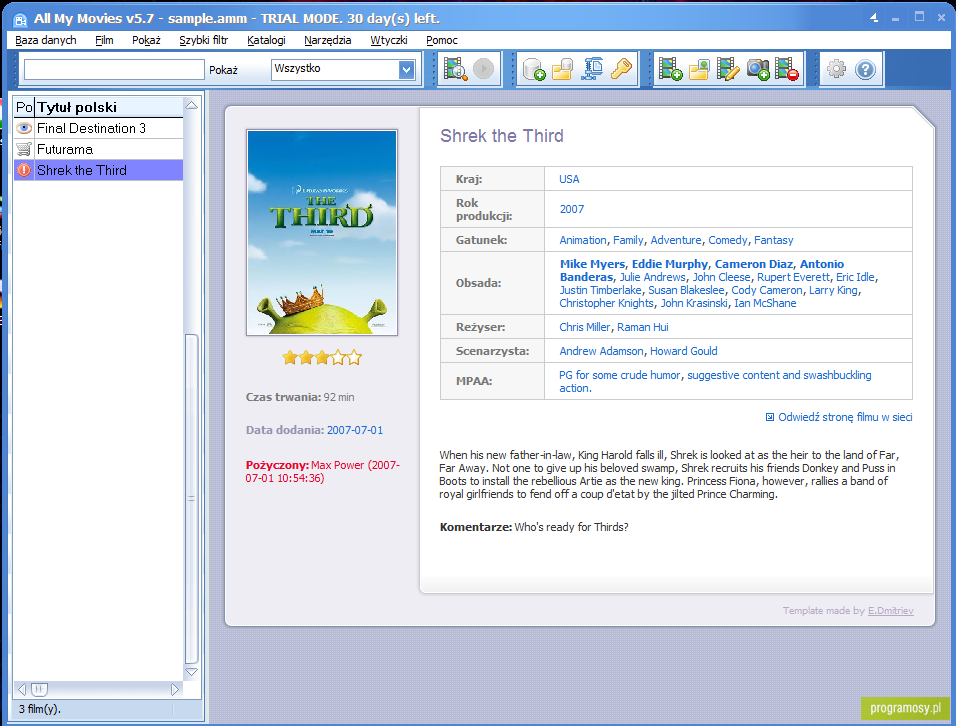Click director Chris Miller link
This screenshot has height=726, width=956.
tap(585, 327)
